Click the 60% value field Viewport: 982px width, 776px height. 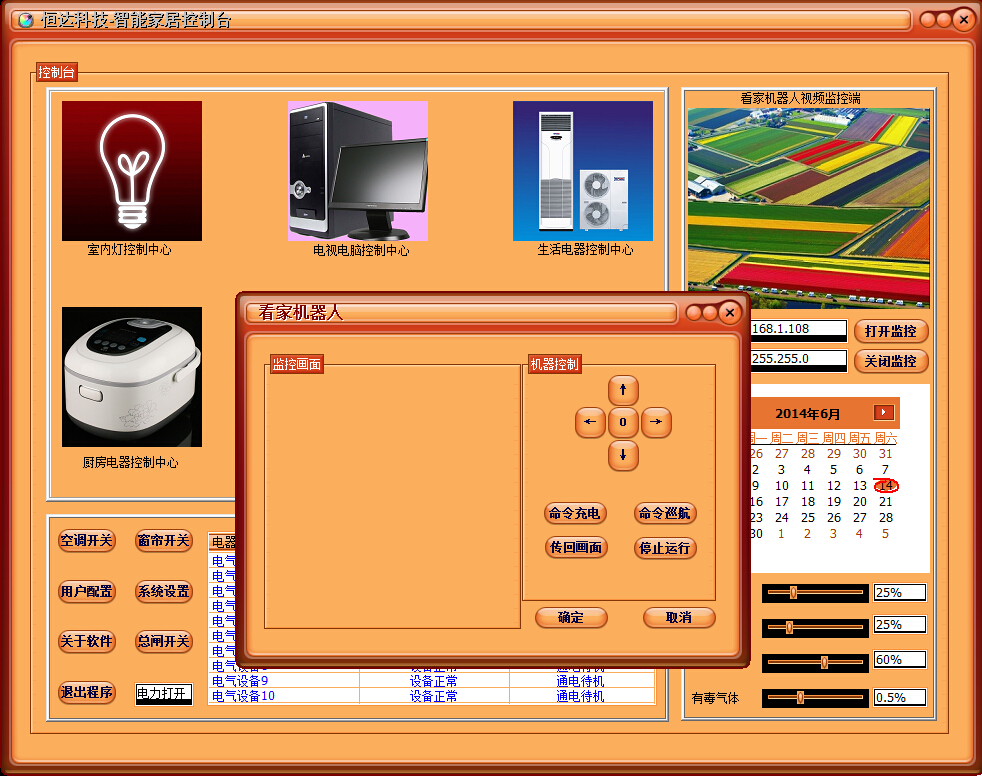pos(899,660)
